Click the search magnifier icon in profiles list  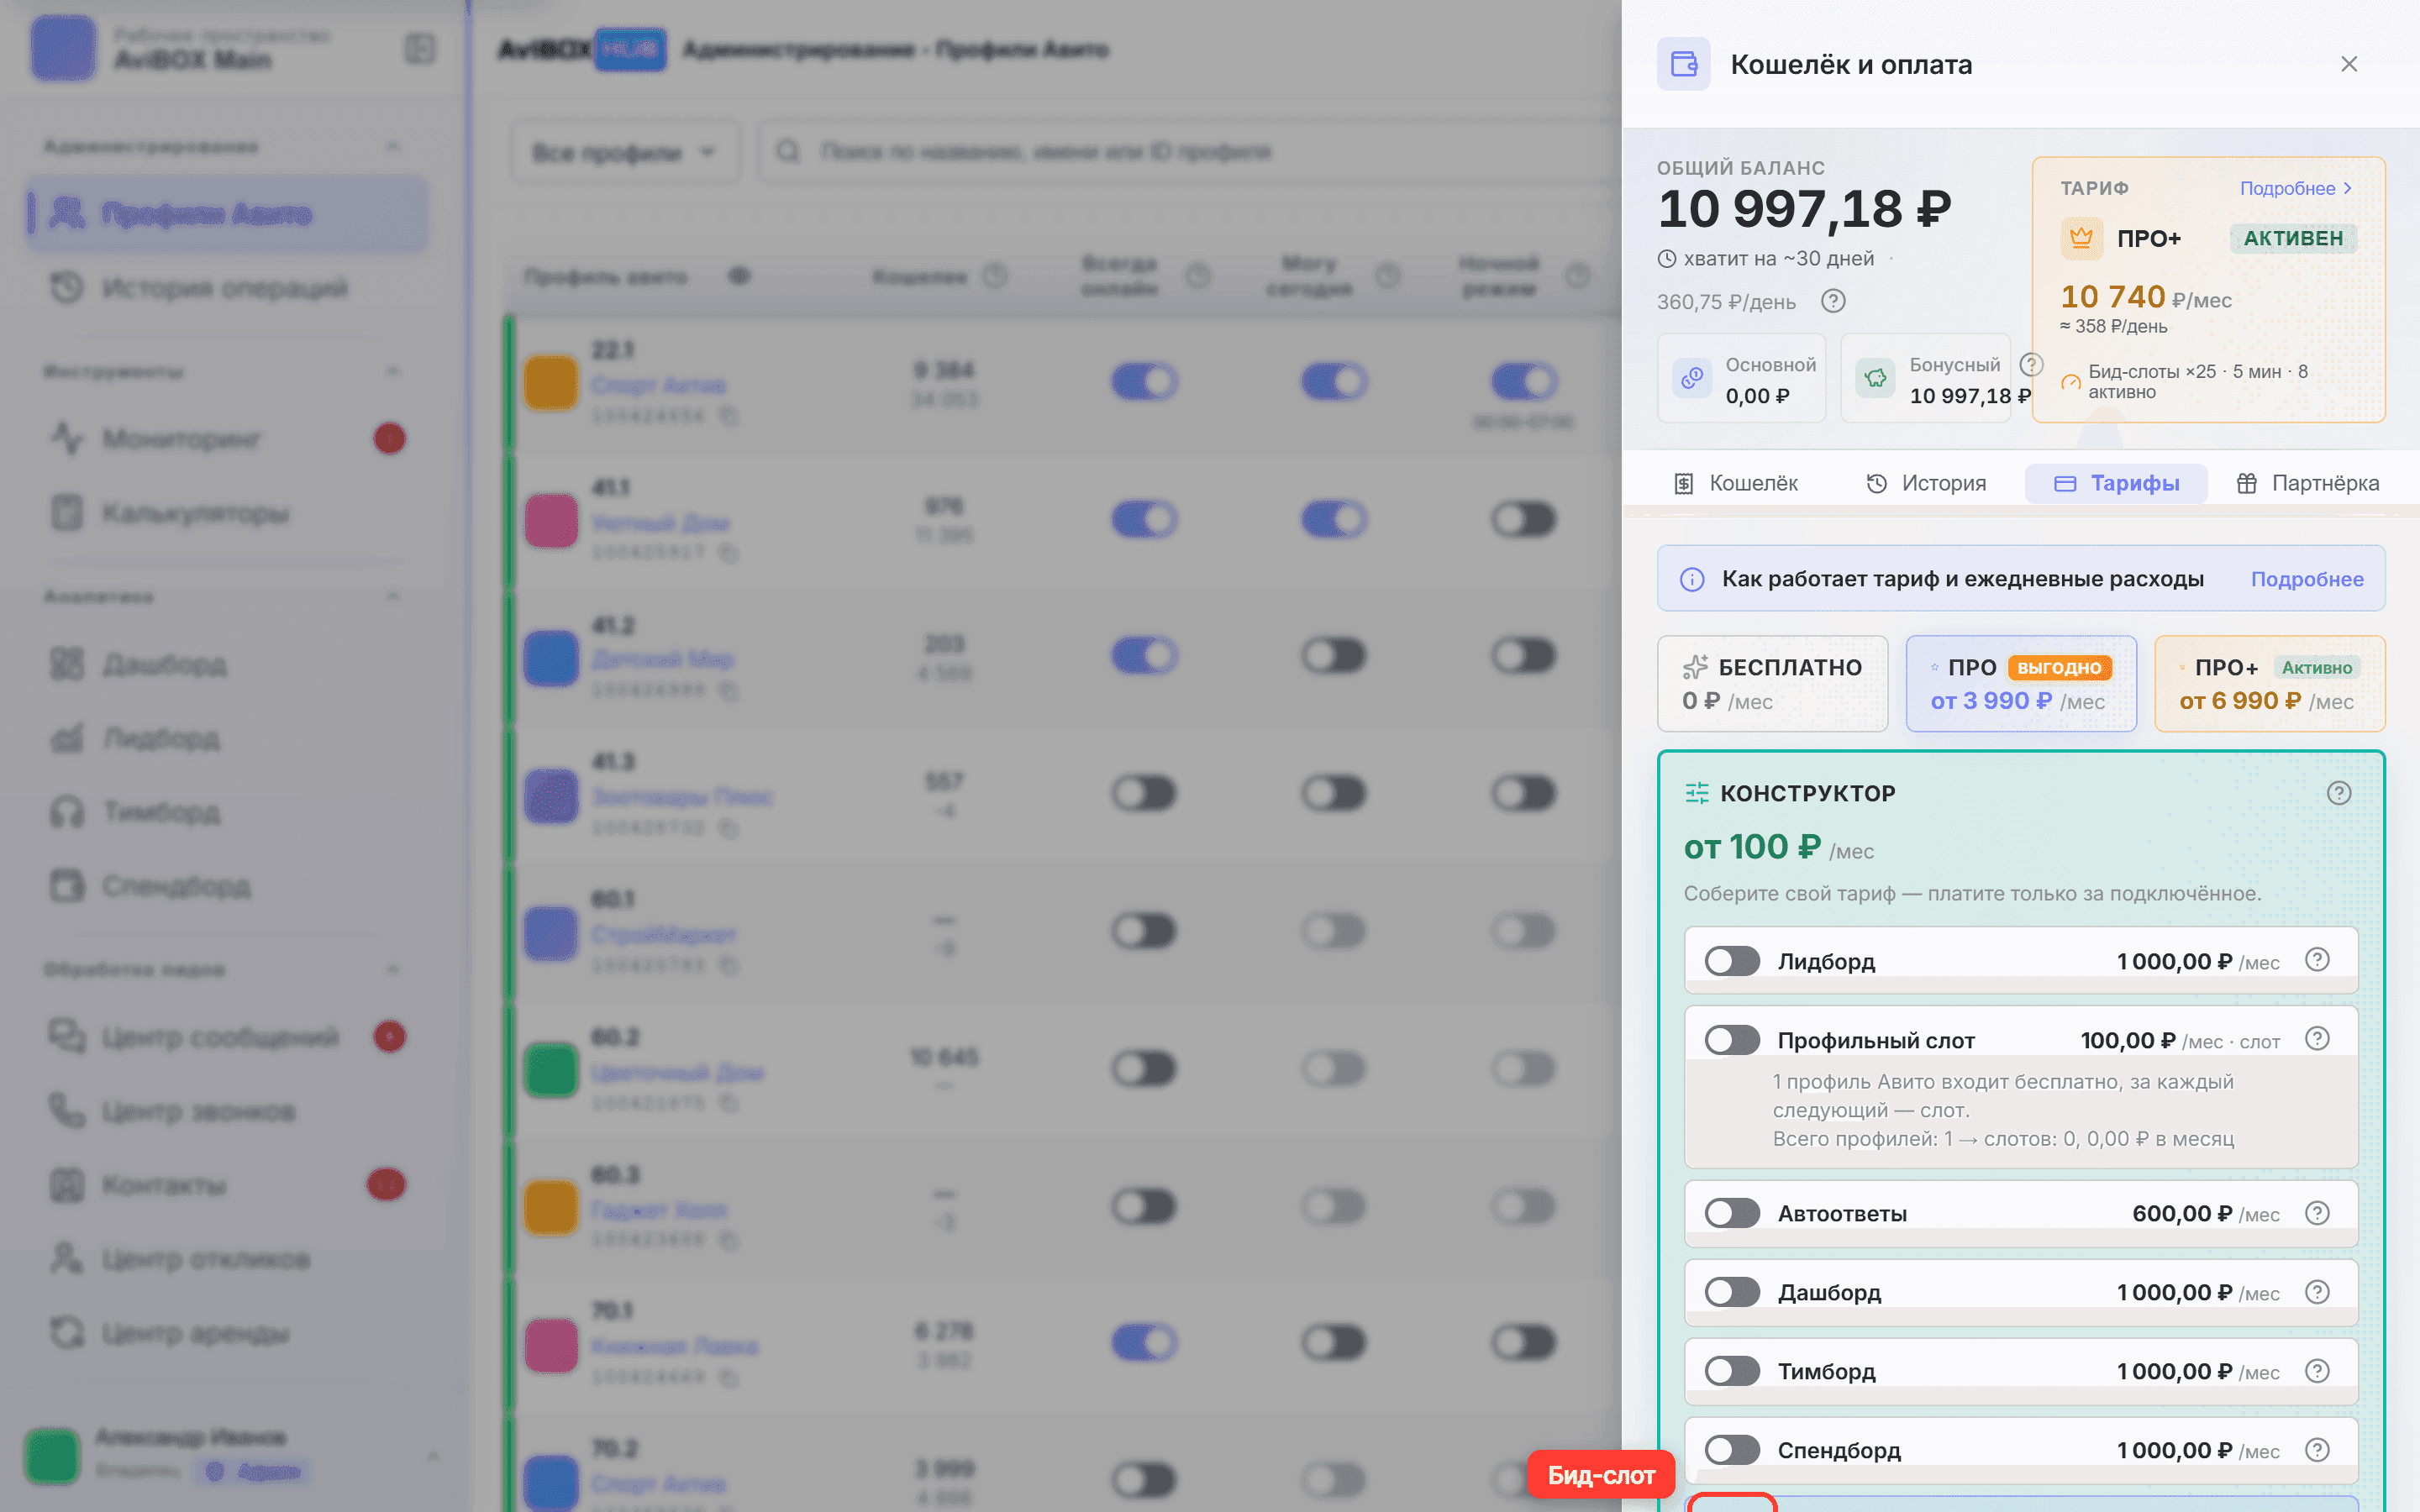pyautogui.click(x=788, y=151)
